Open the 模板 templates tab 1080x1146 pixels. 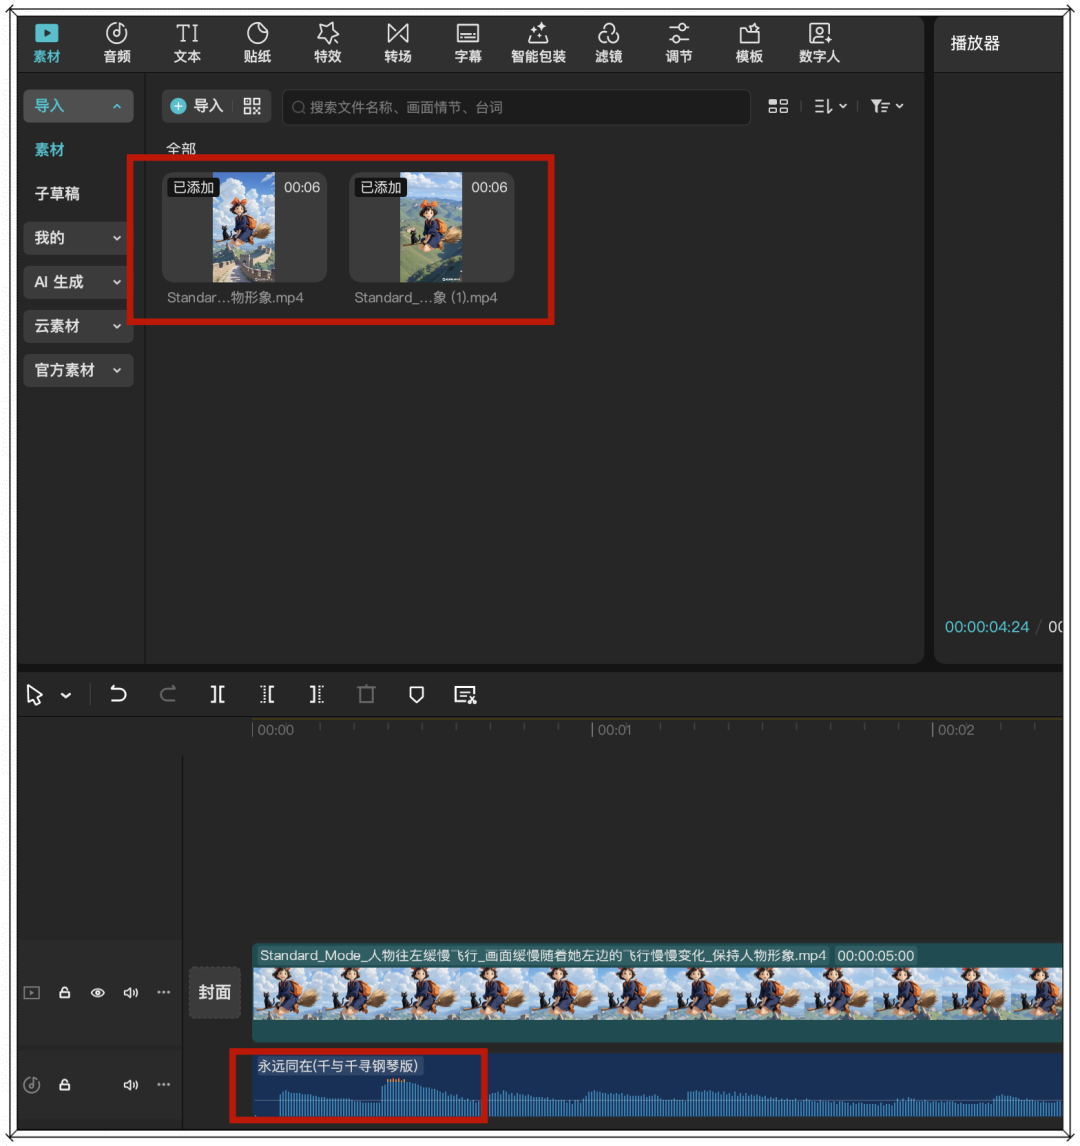click(748, 43)
